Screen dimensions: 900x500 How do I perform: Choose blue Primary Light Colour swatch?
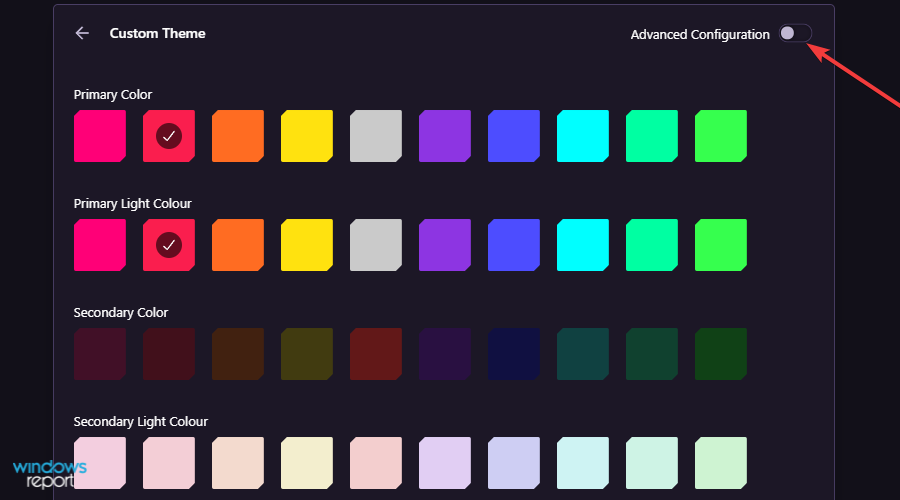514,245
